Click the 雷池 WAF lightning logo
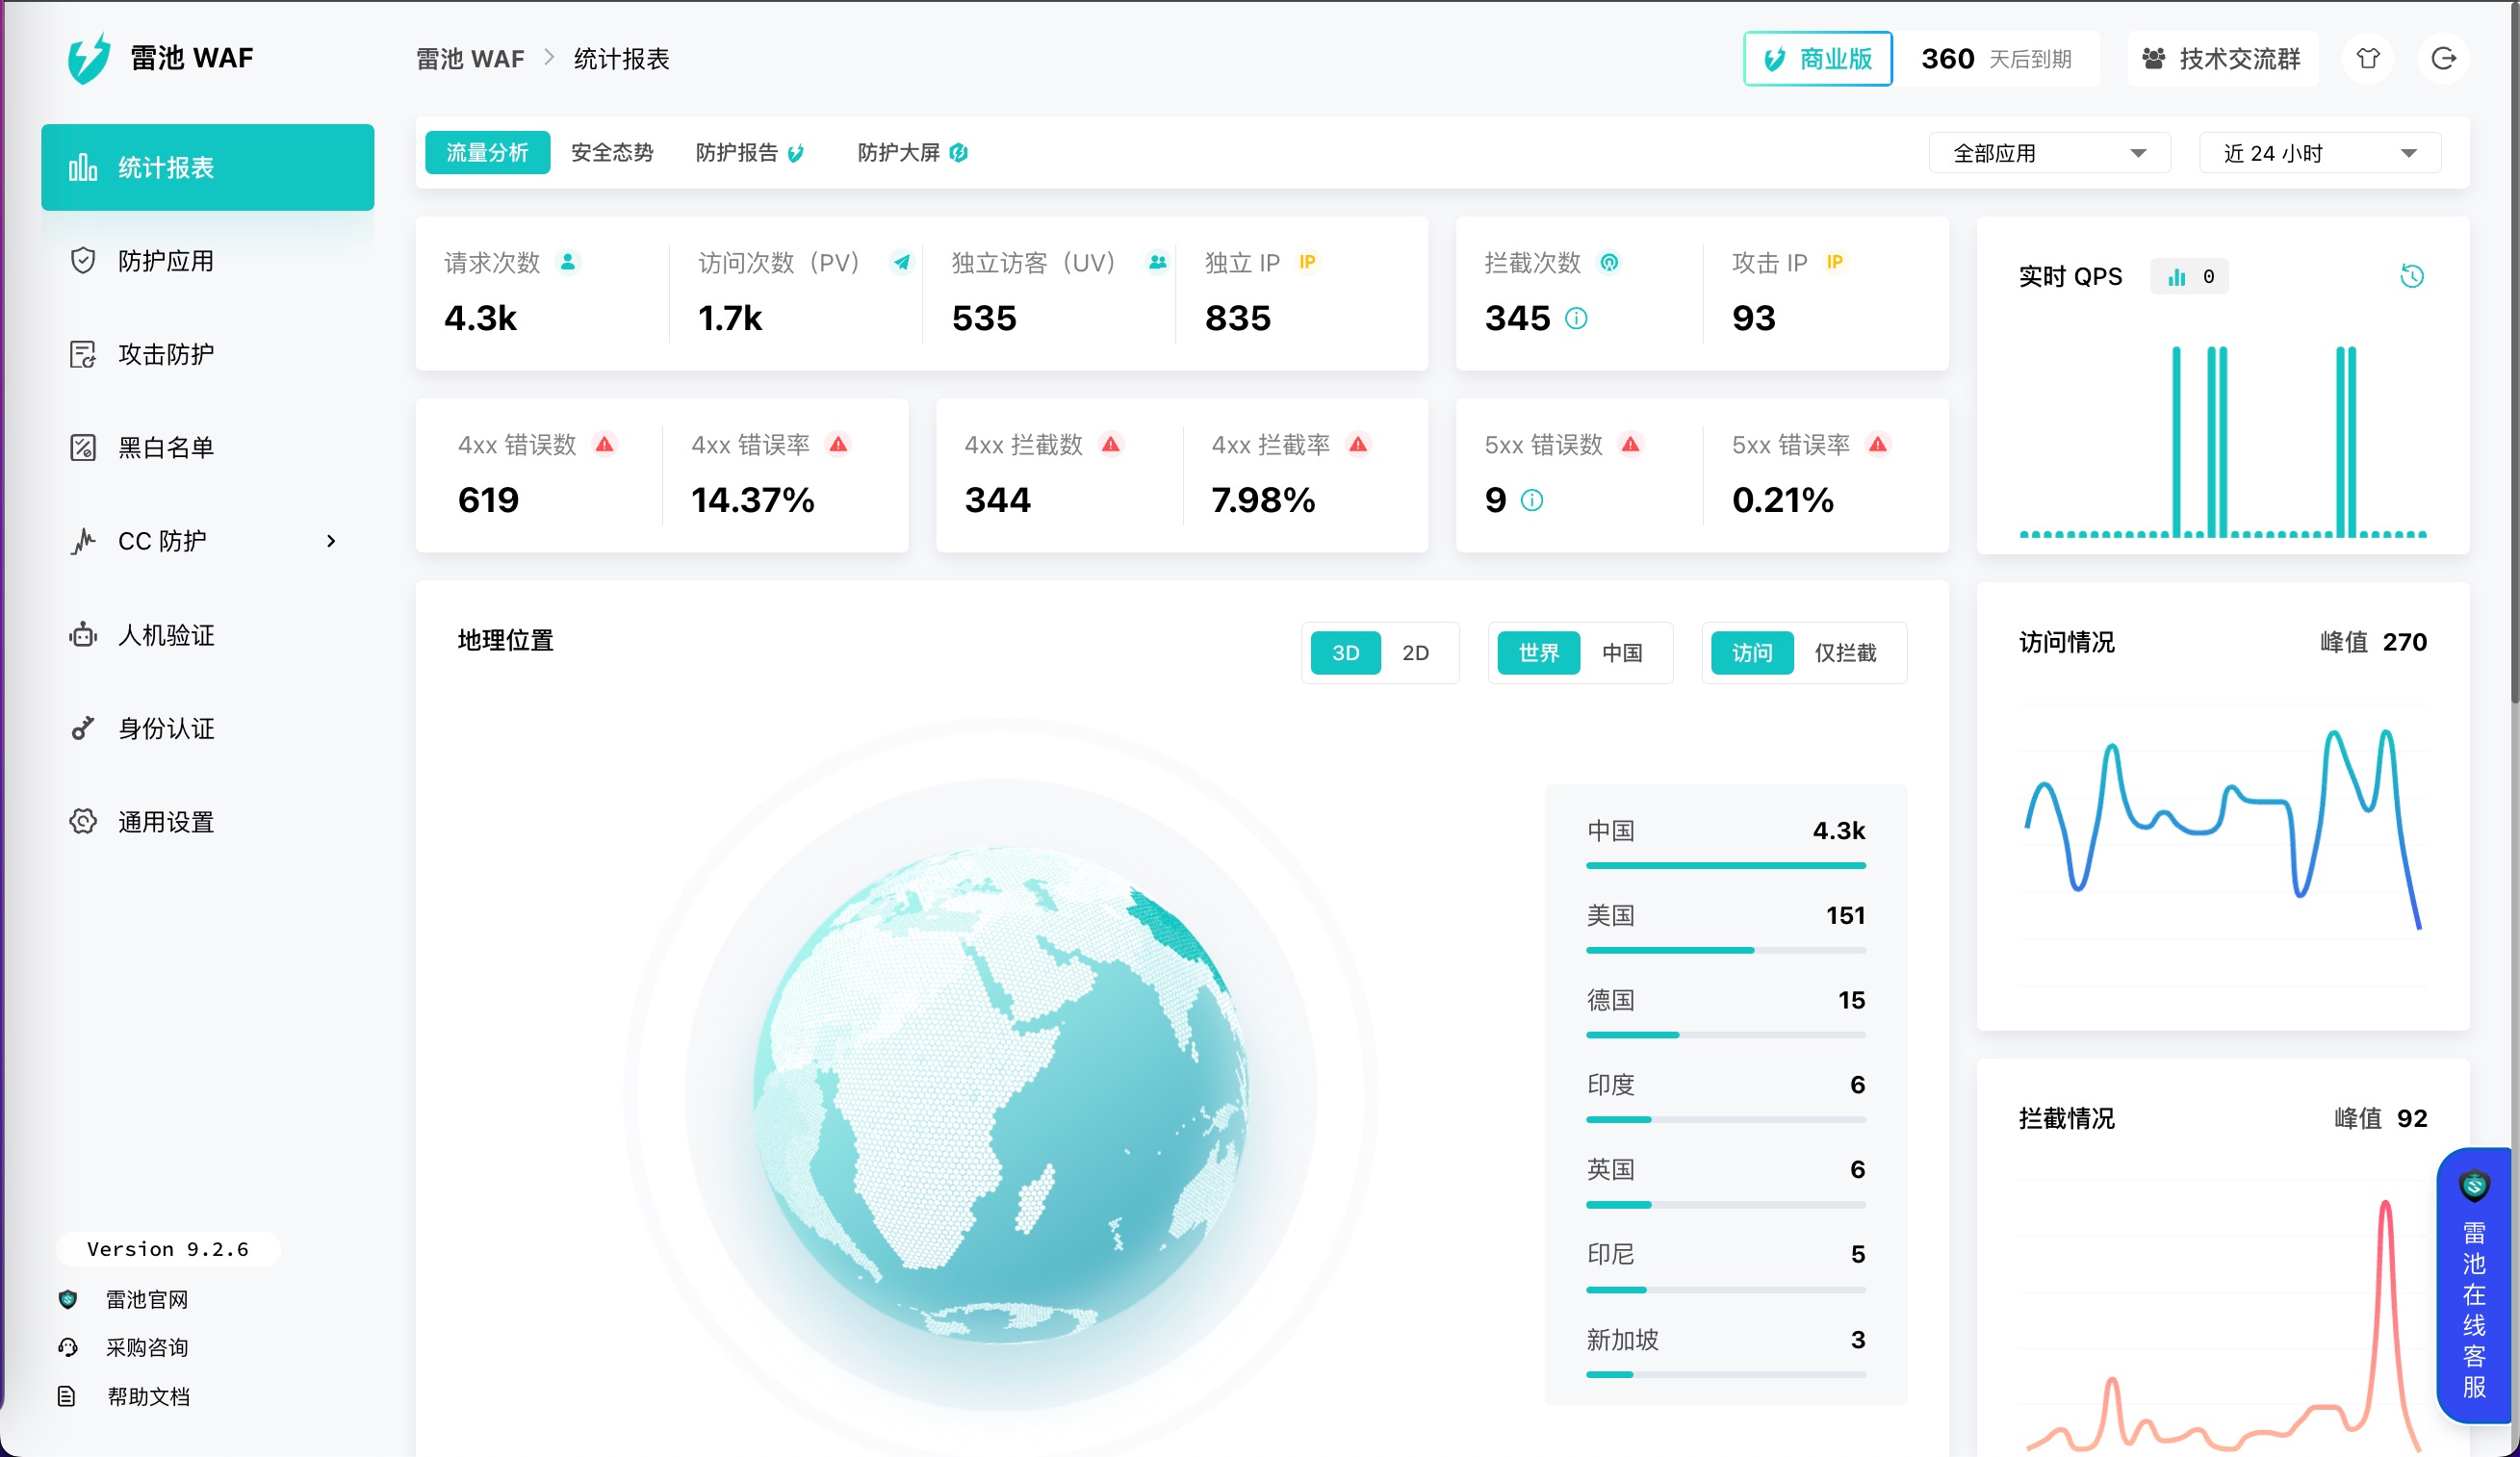This screenshot has width=2520, height=1457. coord(89,58)
